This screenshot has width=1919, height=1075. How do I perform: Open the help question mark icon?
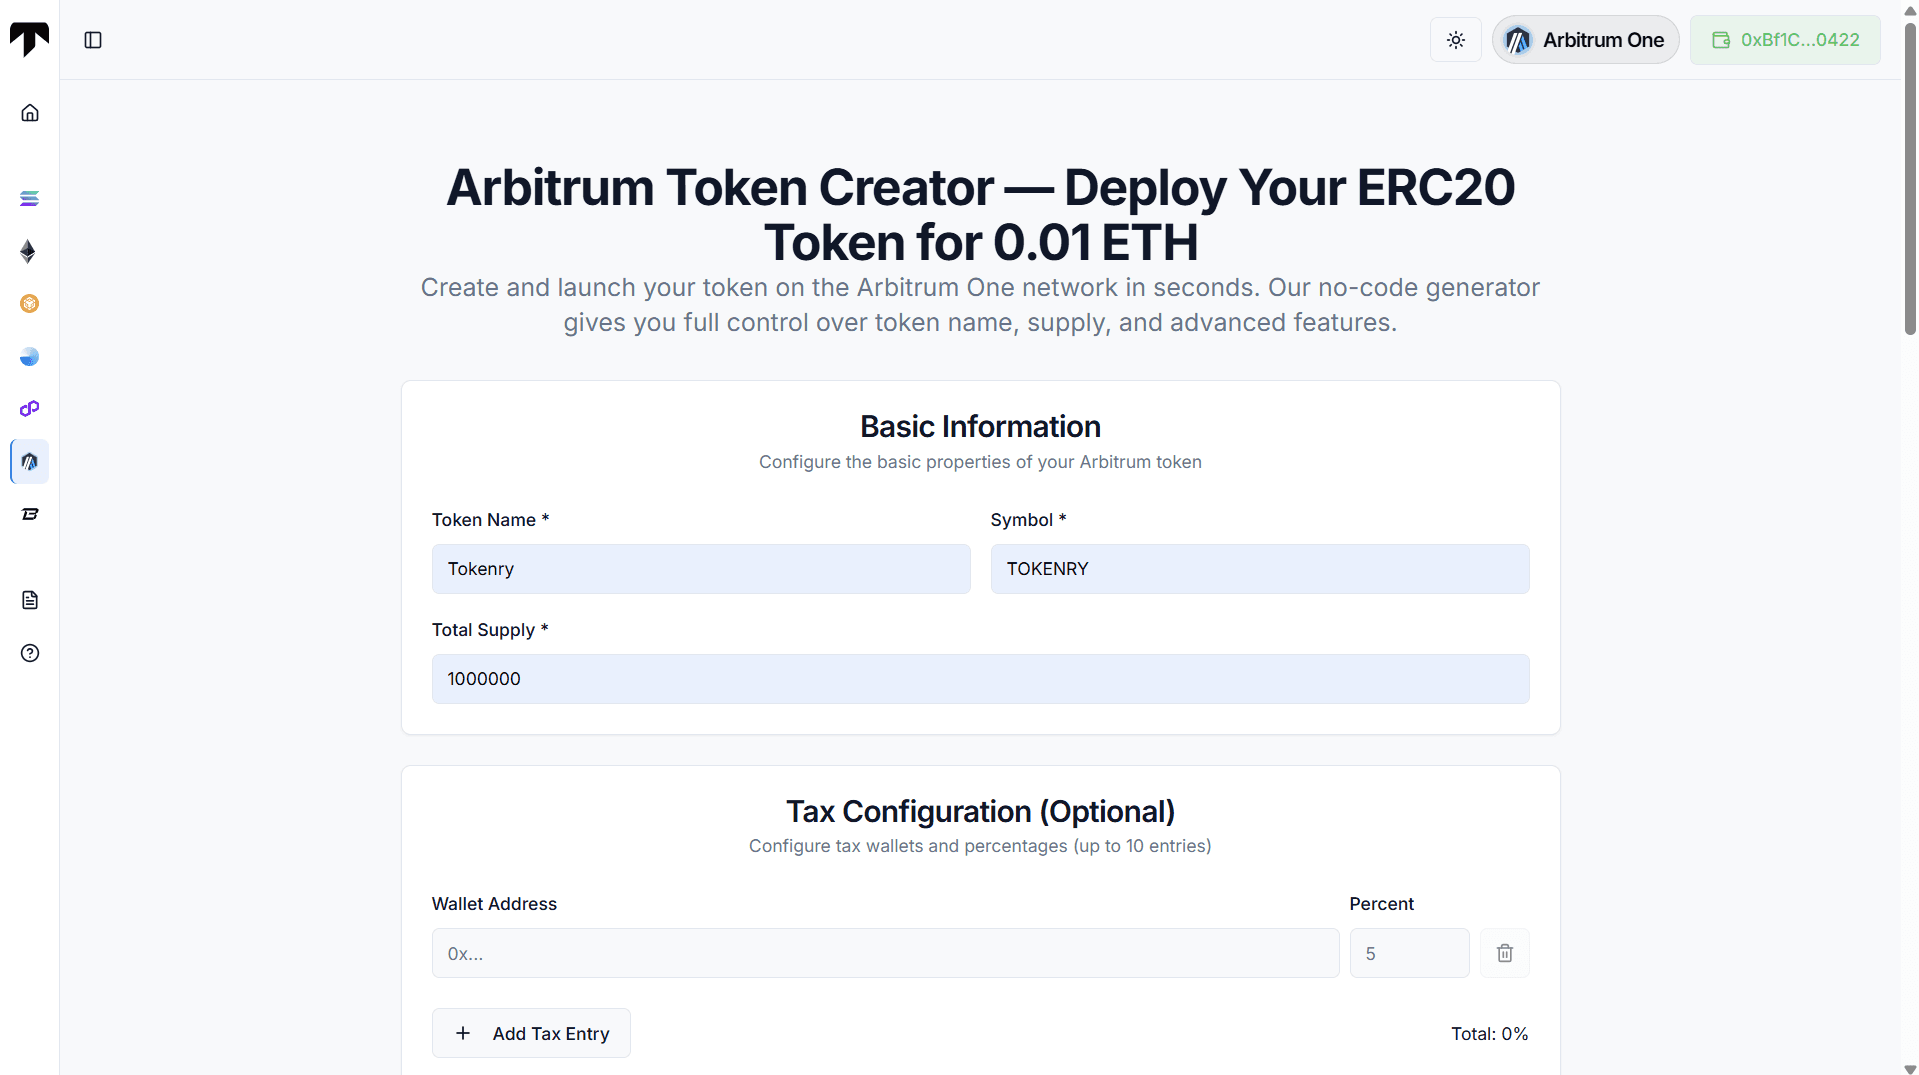coord(30,653)
